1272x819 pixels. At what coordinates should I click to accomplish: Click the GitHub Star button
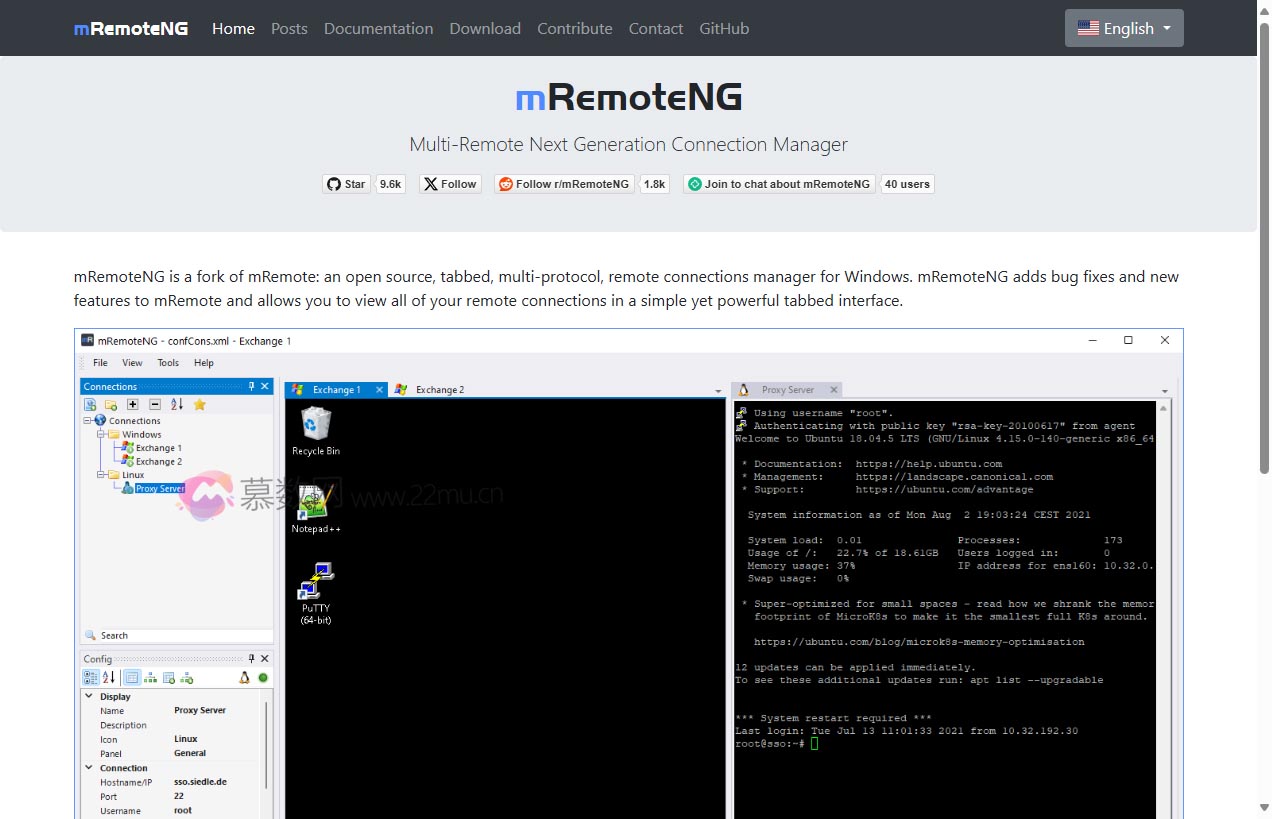[x=346, y=184]
